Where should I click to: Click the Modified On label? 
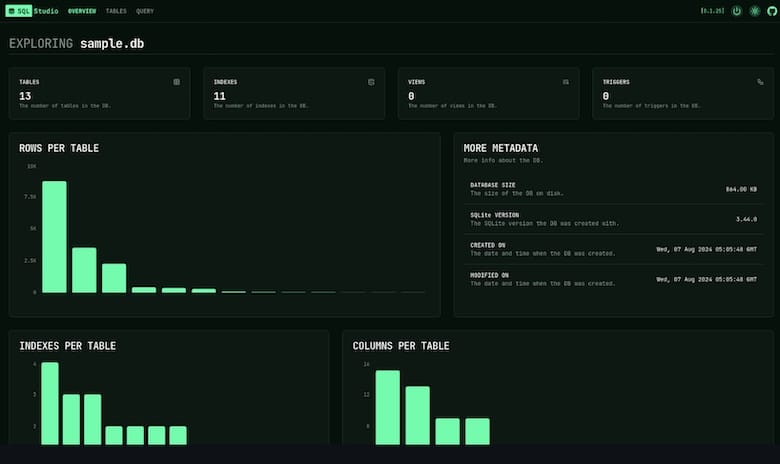(x=489, y=276)
